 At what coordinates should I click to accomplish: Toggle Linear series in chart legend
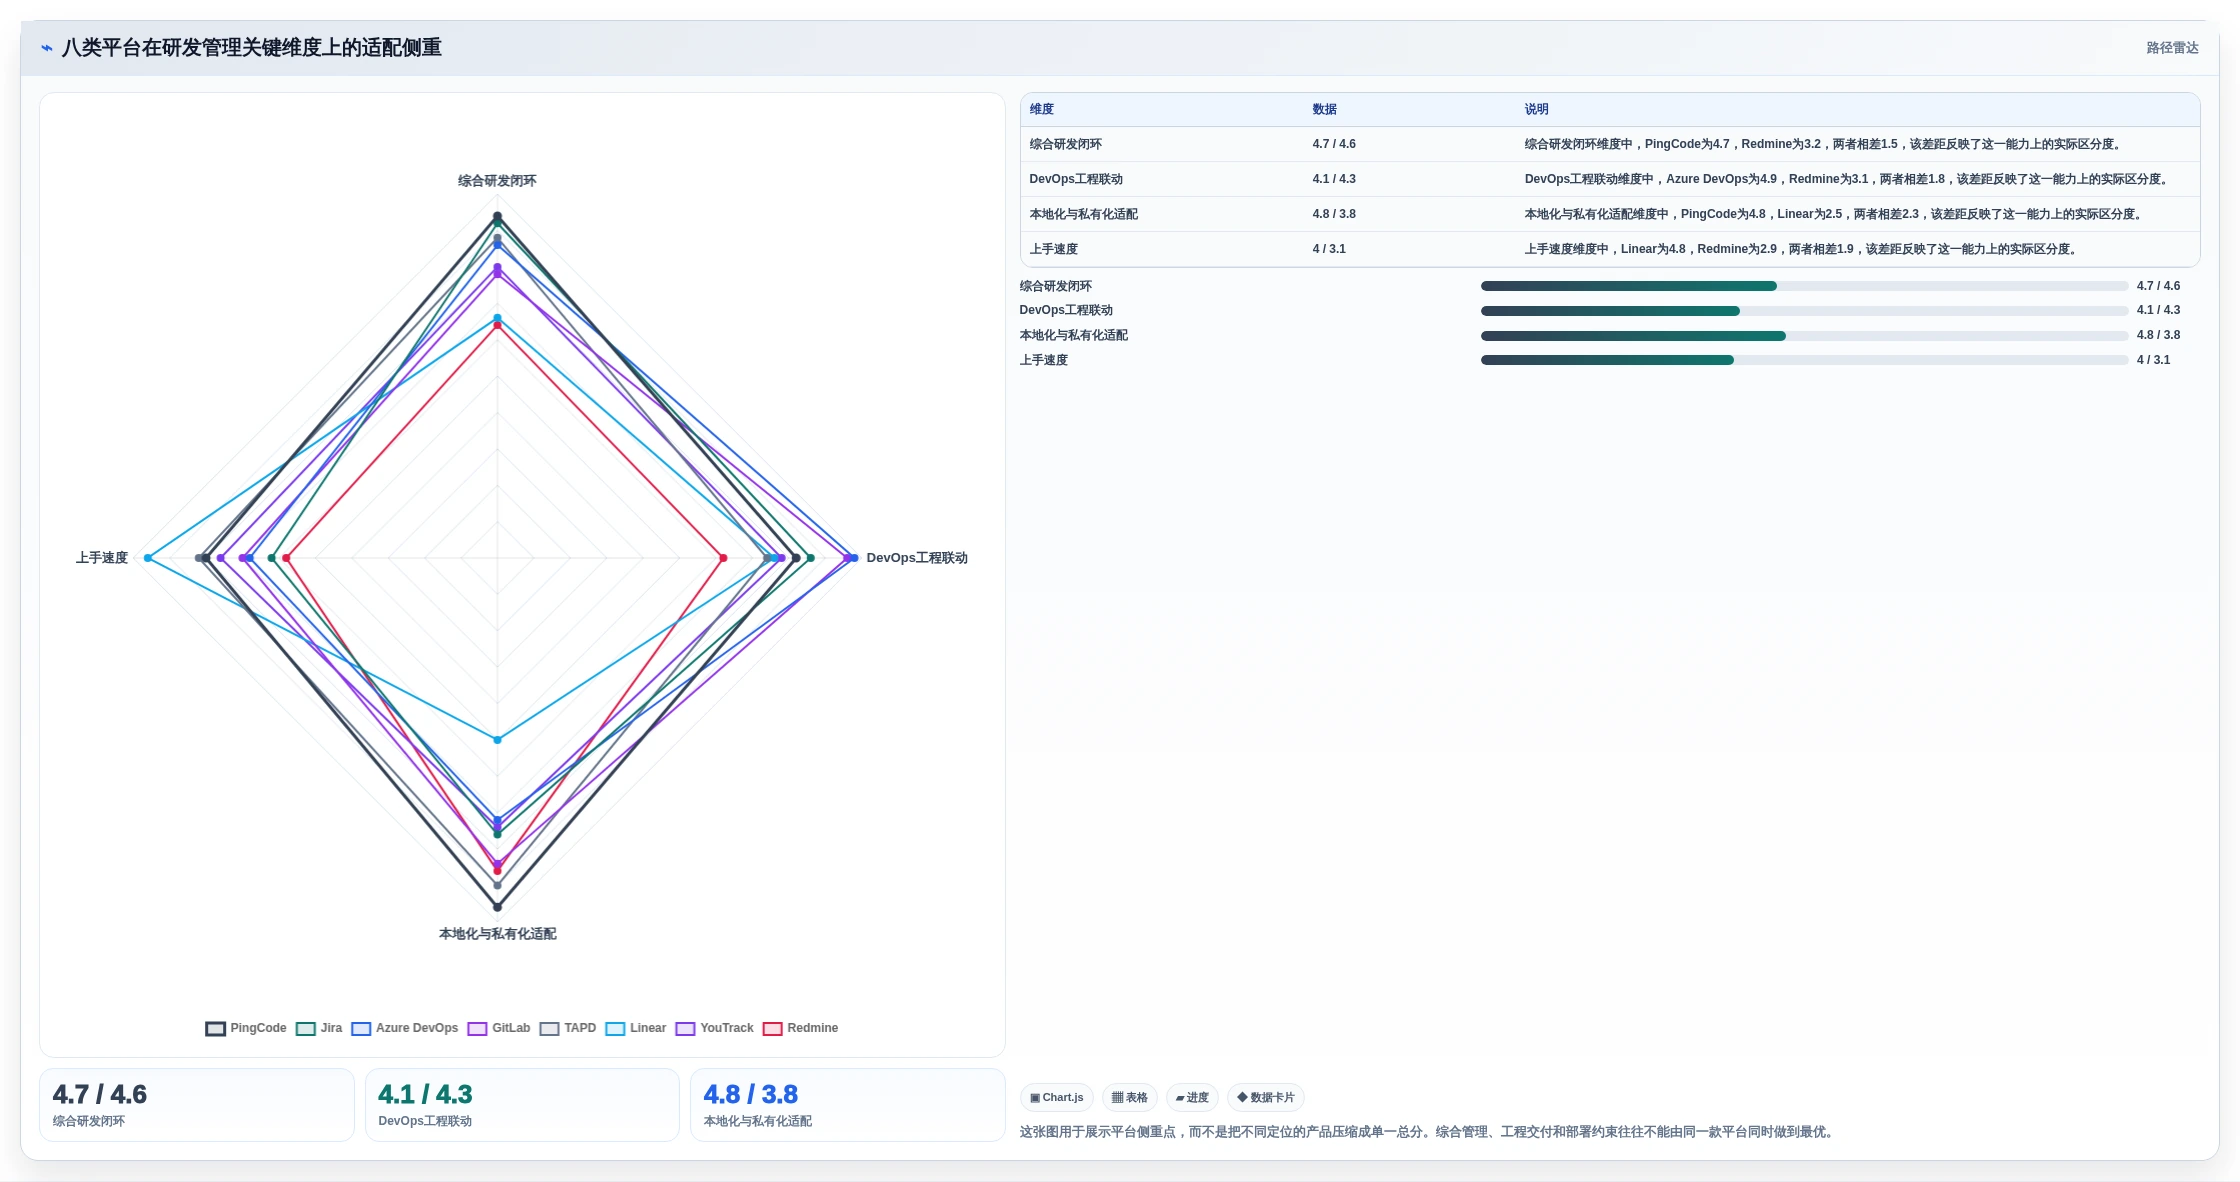coord(636,1028)
